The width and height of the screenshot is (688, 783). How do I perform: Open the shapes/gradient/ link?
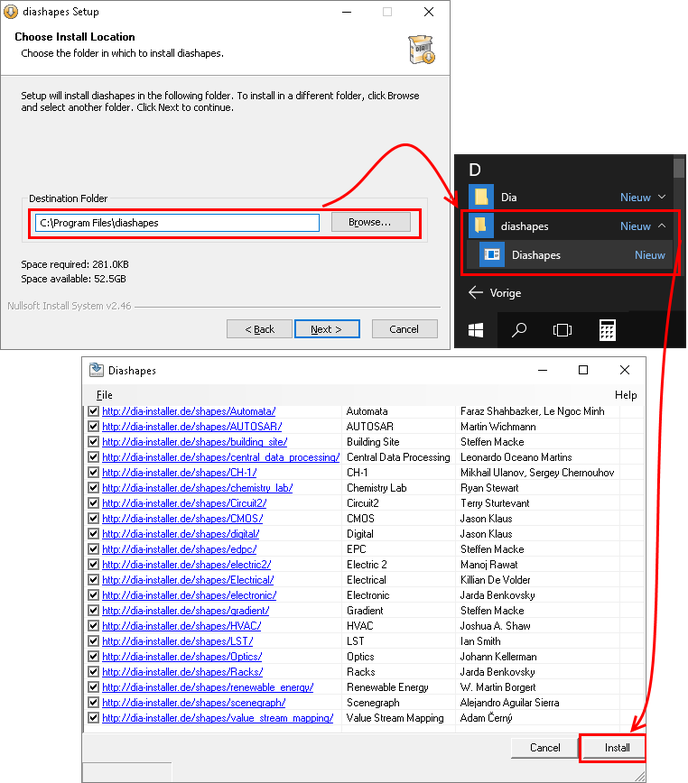tap(186, 611)
